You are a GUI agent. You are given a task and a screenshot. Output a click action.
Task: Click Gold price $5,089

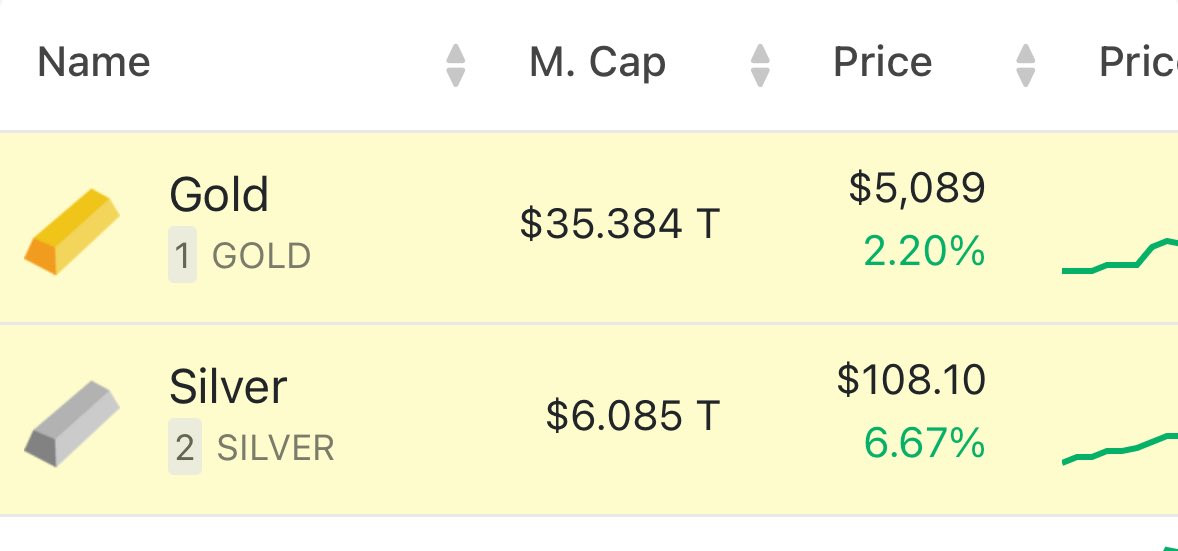coord(917,188)
